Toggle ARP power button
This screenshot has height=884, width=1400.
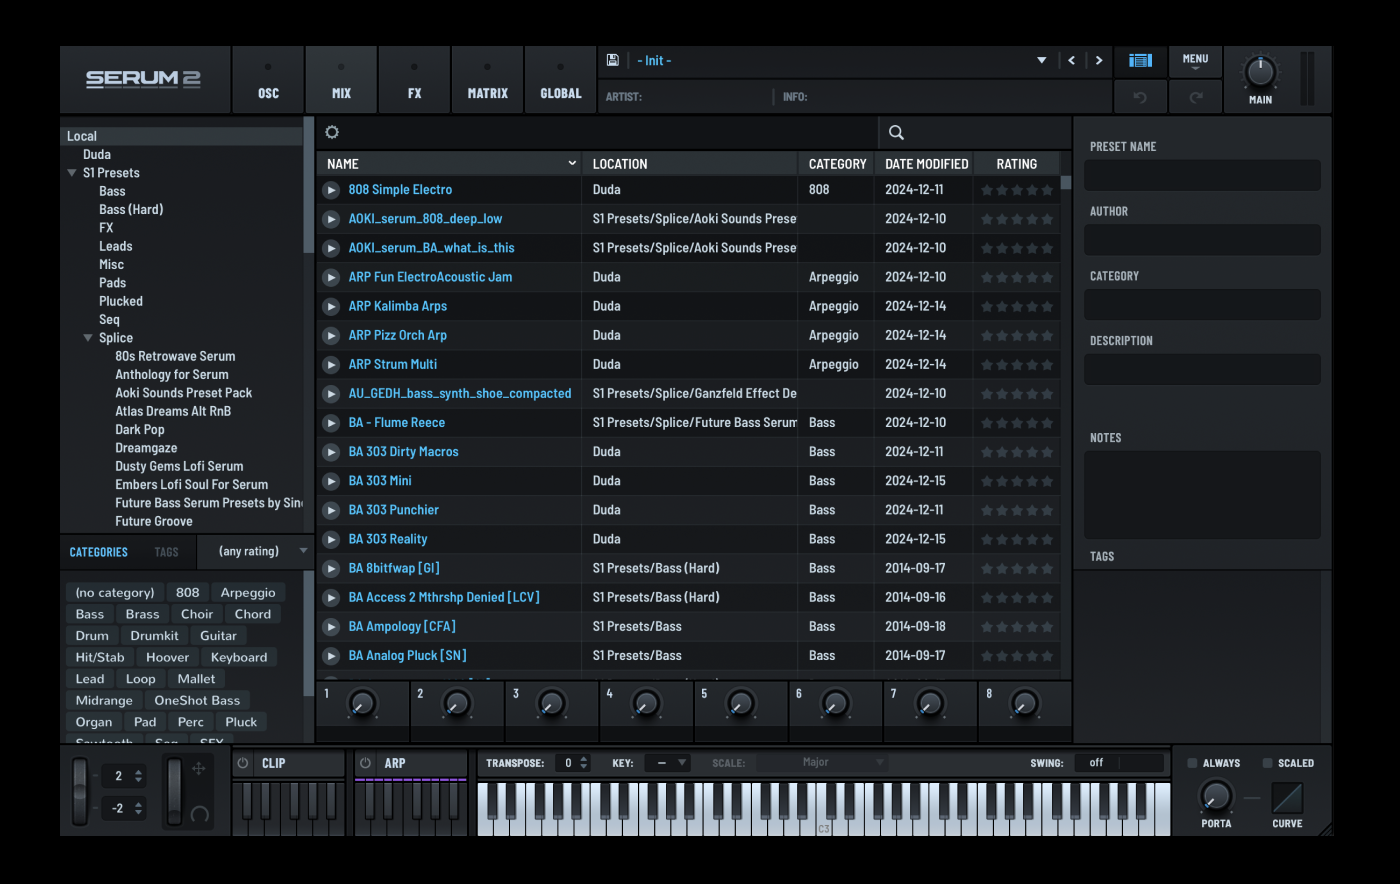click(365, 763)
